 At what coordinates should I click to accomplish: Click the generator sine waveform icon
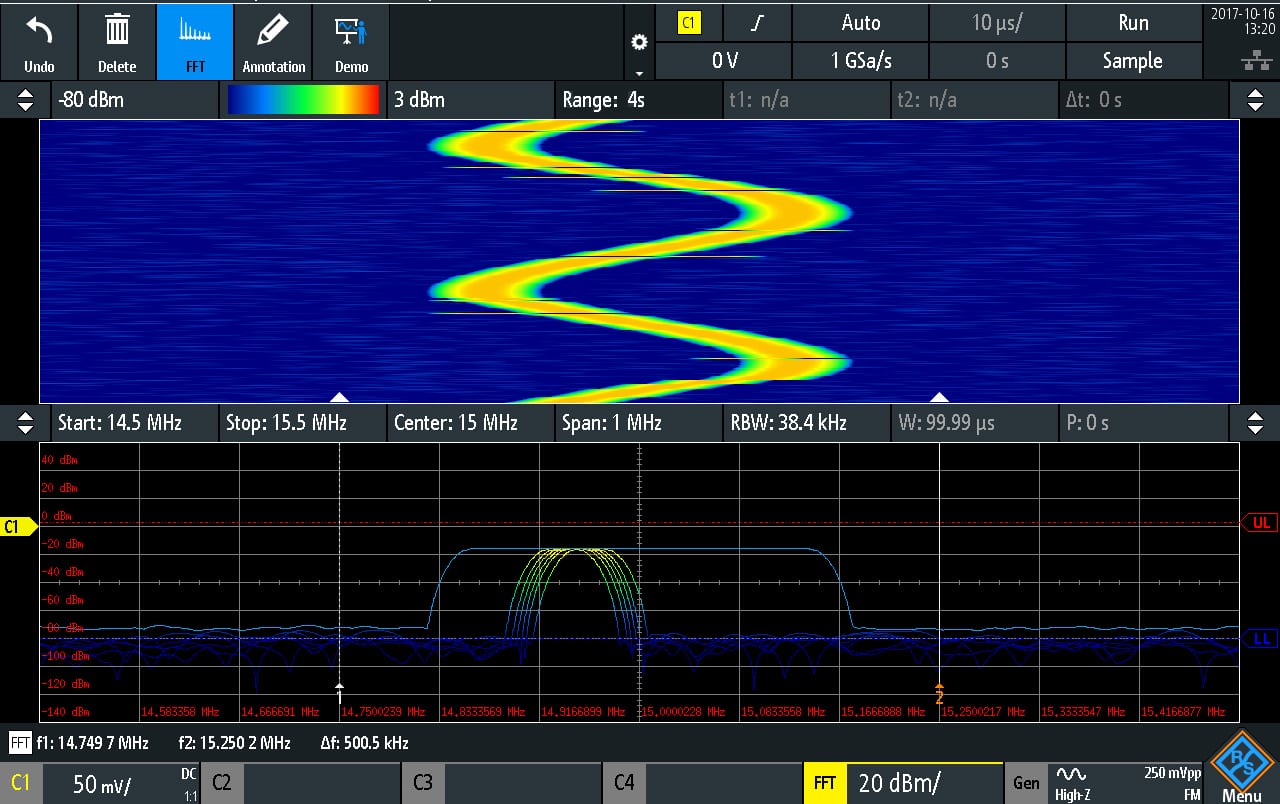point(1071,774)
